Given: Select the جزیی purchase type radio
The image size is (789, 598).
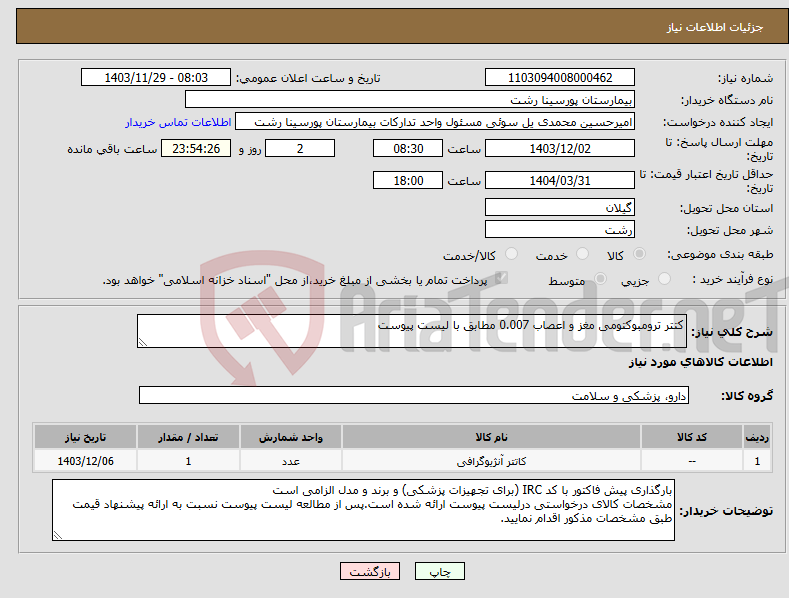Looking at the screenshot, I should pos(664,279).
